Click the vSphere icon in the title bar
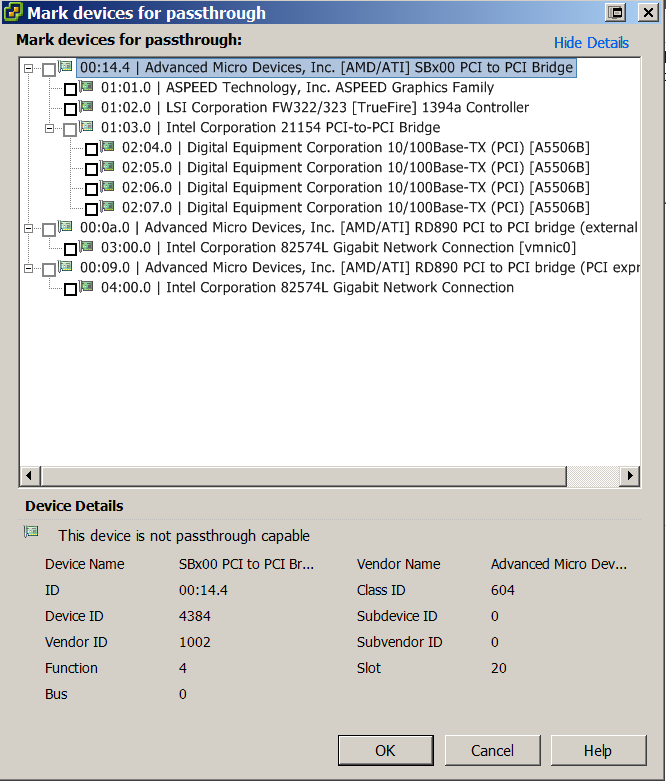This screenshot has height=782, width=666. coord(12,12)
